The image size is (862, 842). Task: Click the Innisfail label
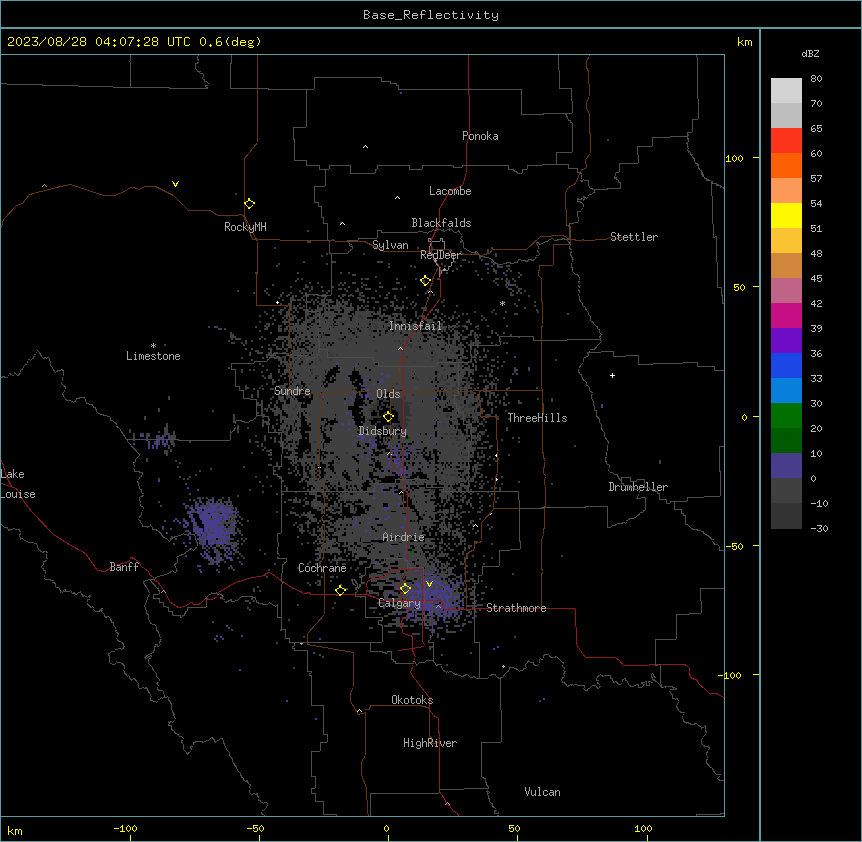click(415, 326)
